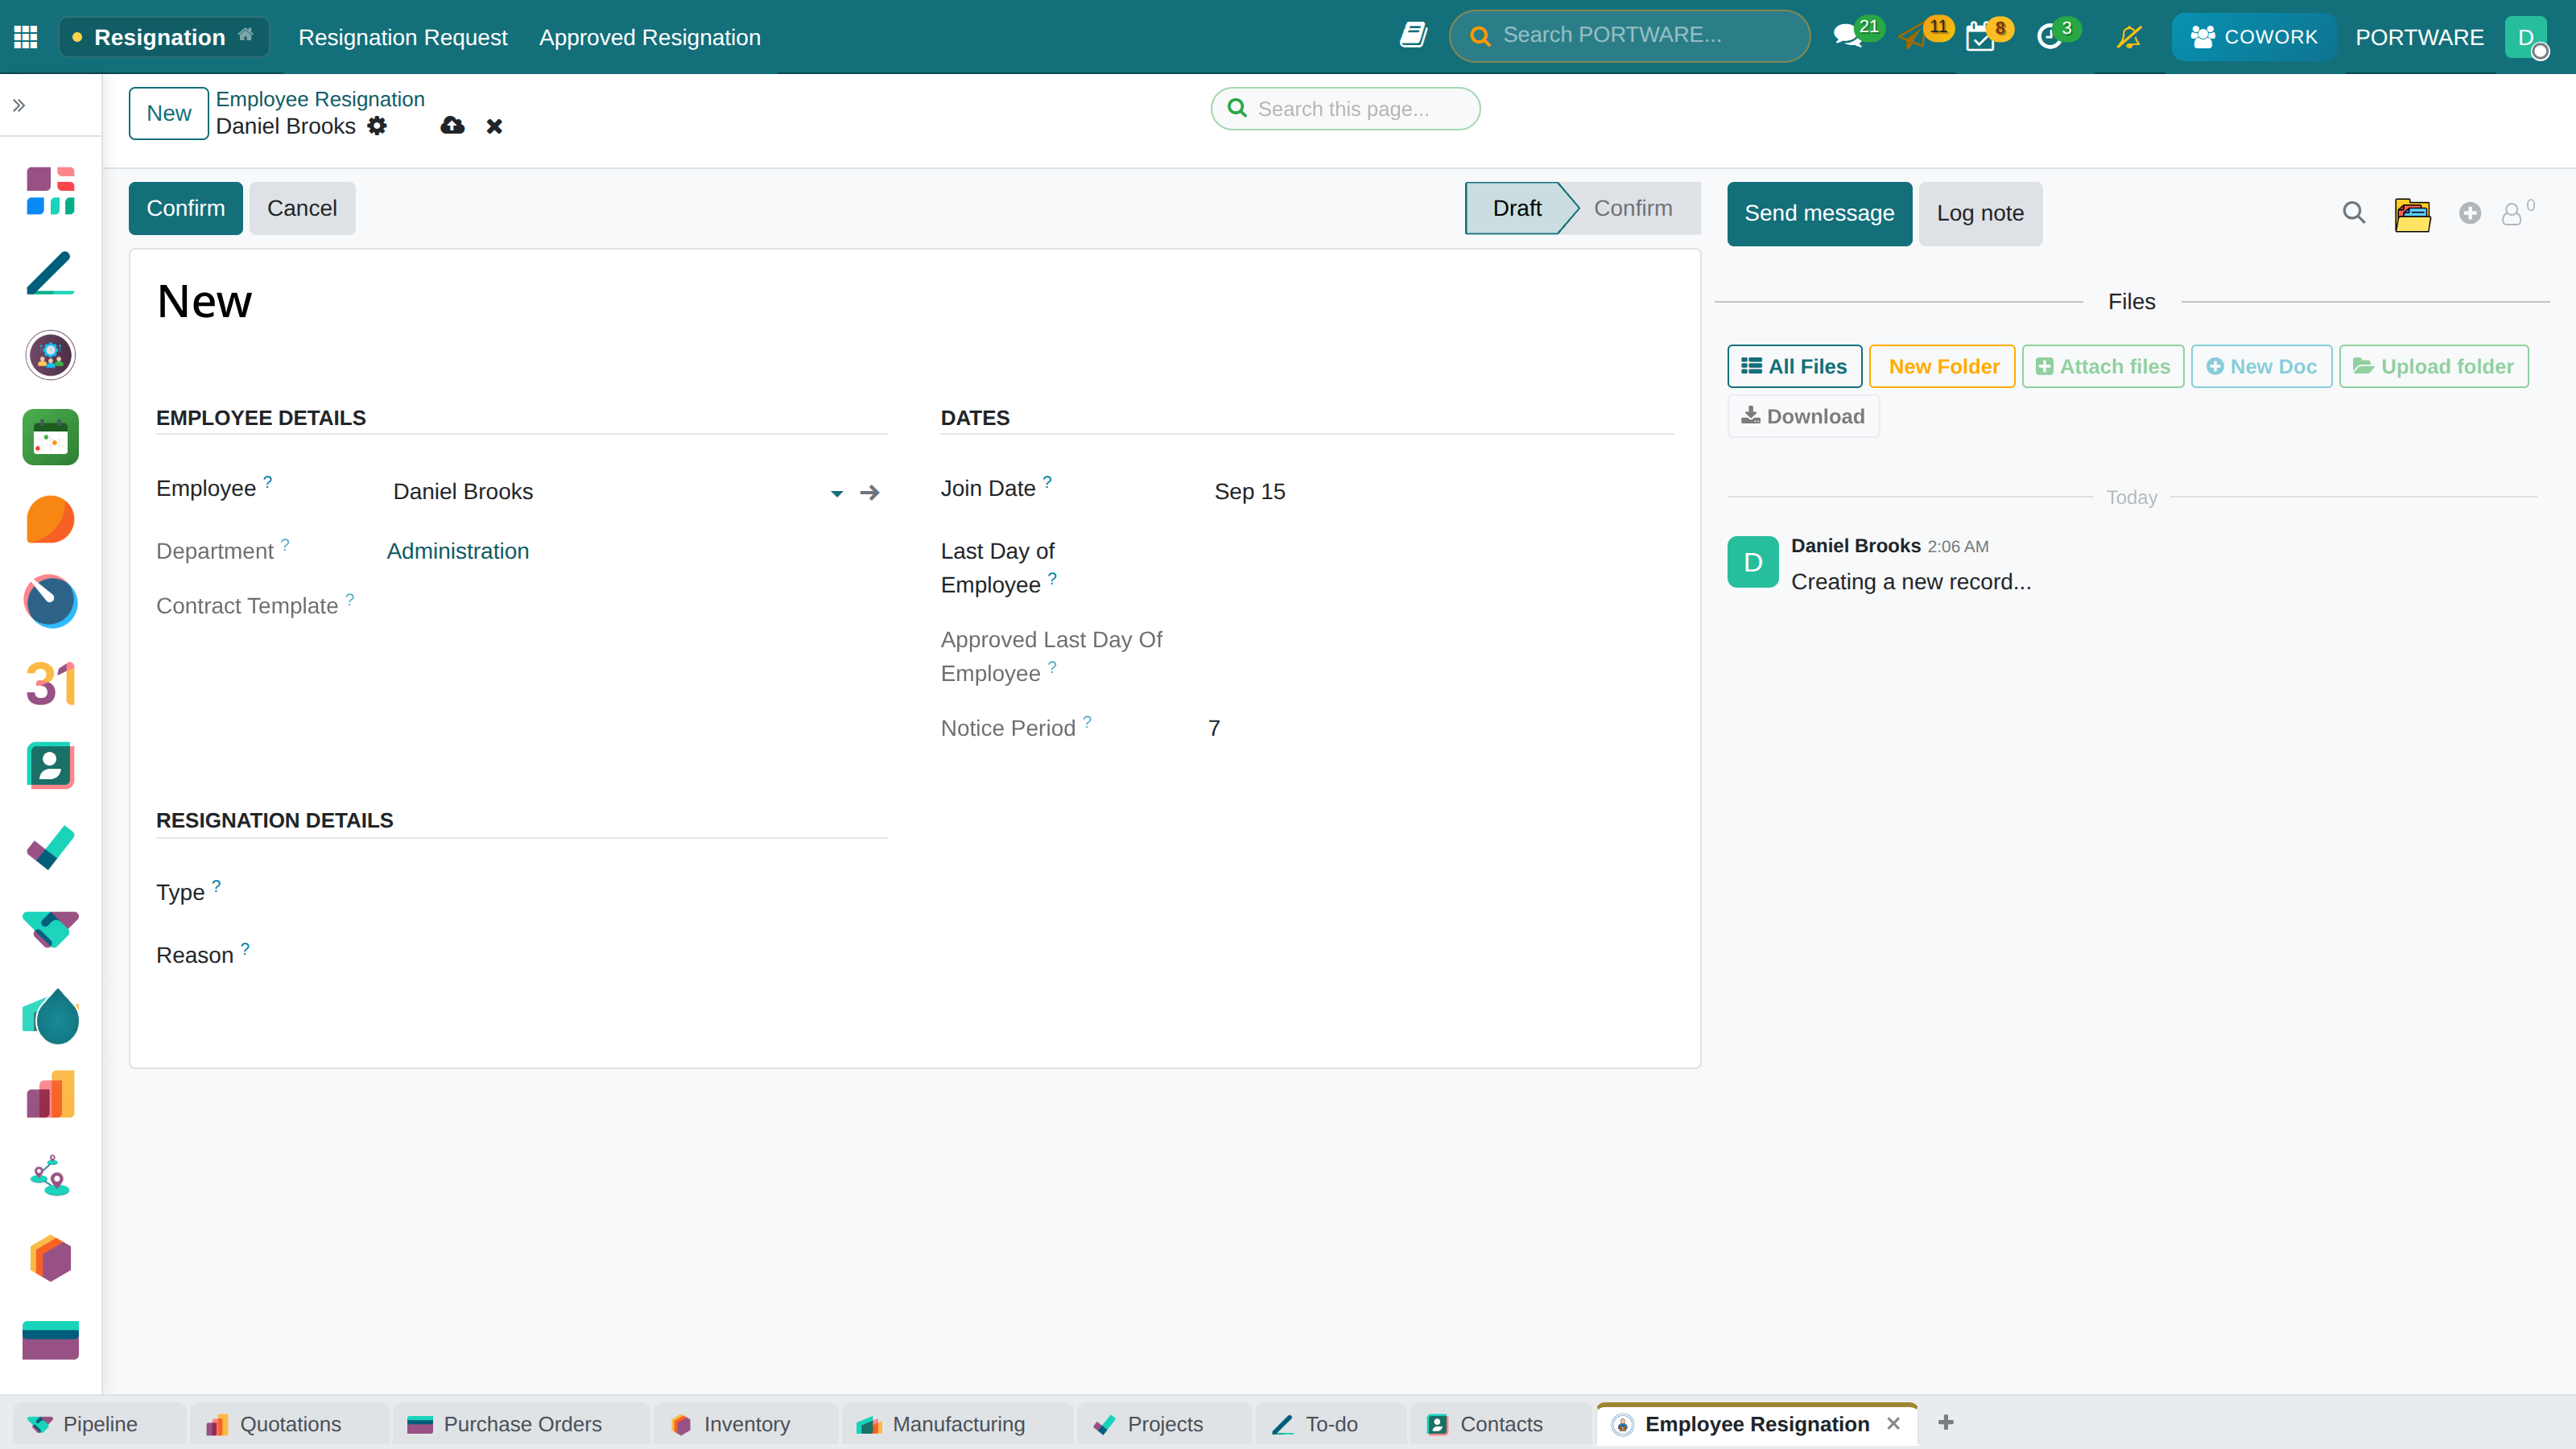
Task: Click the cloud save icon
Action: 453,126
